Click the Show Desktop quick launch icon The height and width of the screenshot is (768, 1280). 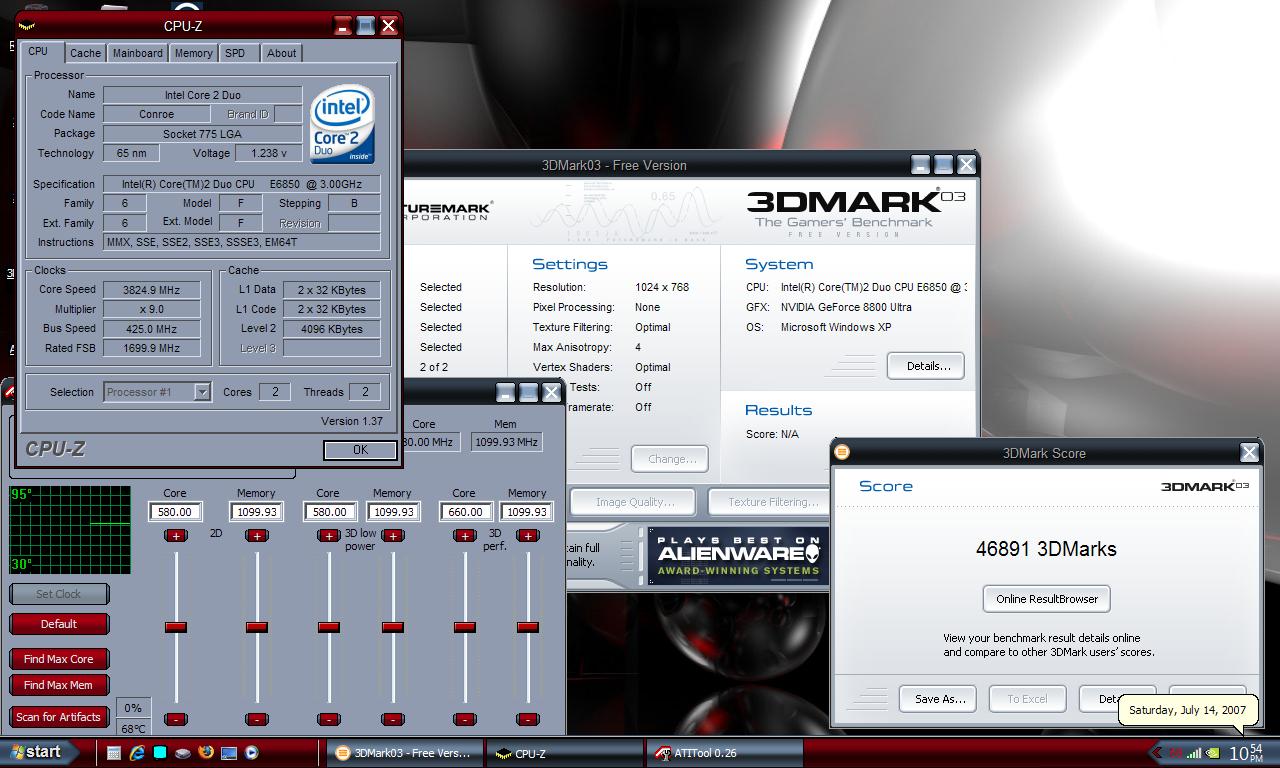tap(229, 753)
